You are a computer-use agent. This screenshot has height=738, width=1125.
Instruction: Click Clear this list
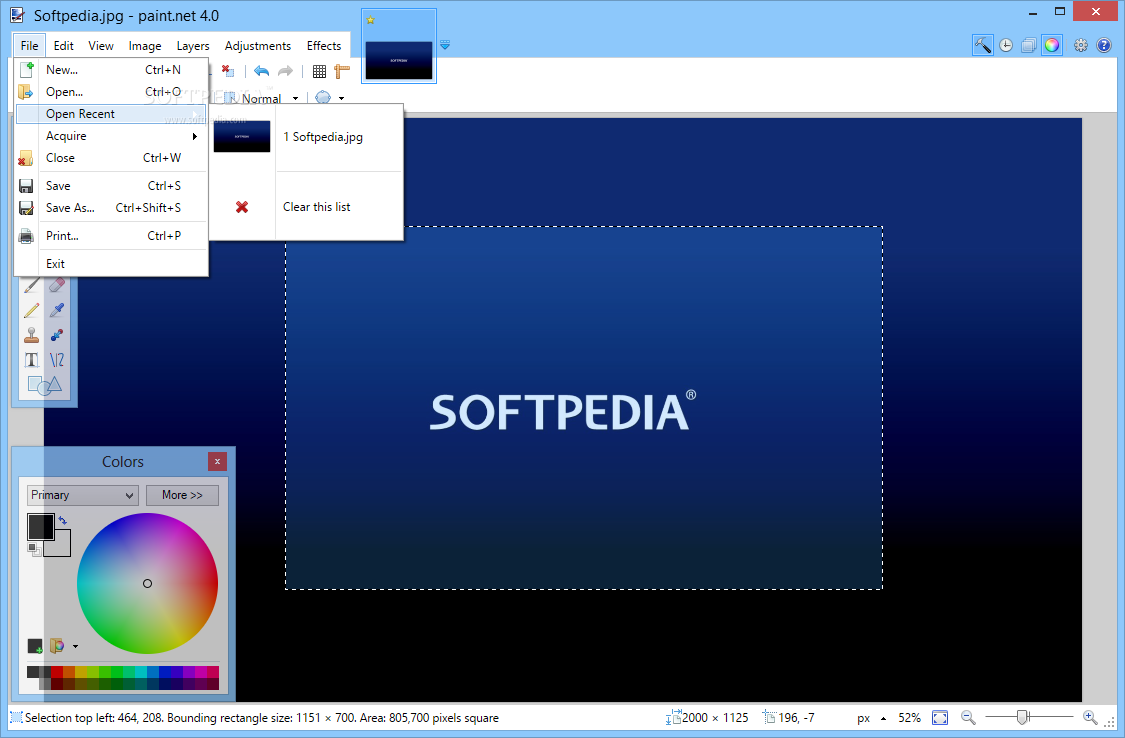(316, 207)
